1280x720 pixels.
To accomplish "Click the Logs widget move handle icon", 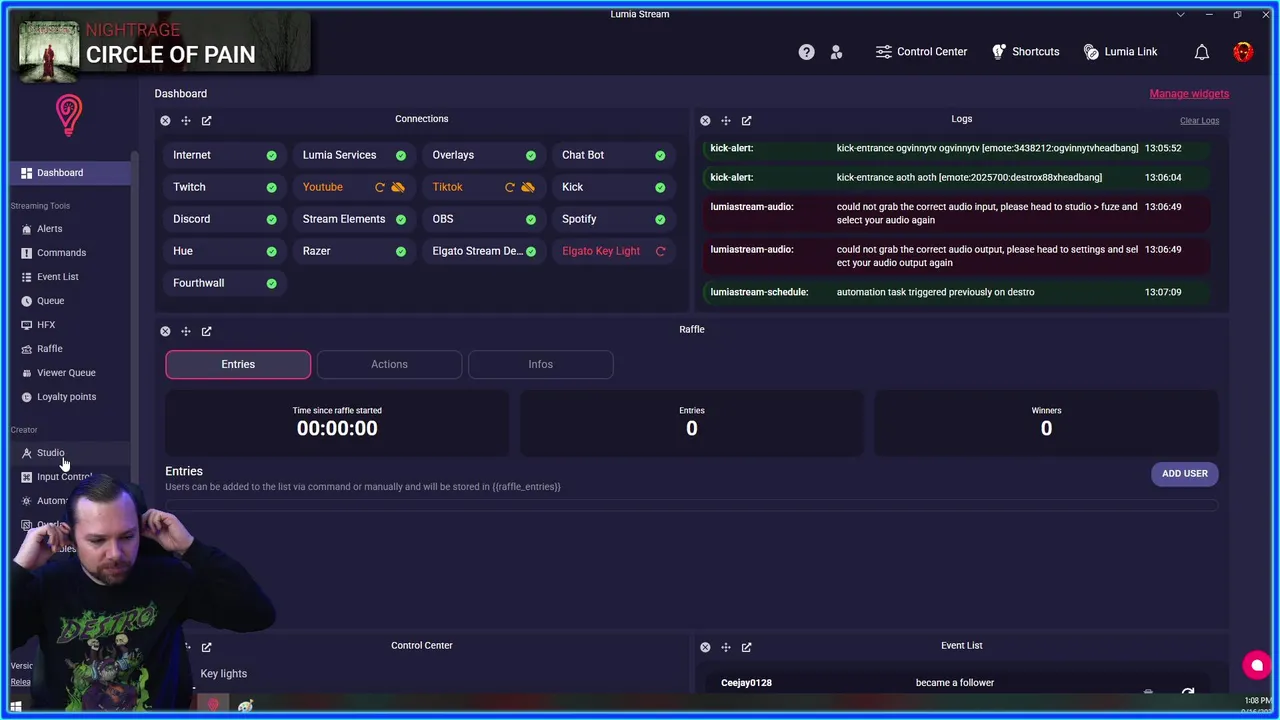I will coord(726,120).
